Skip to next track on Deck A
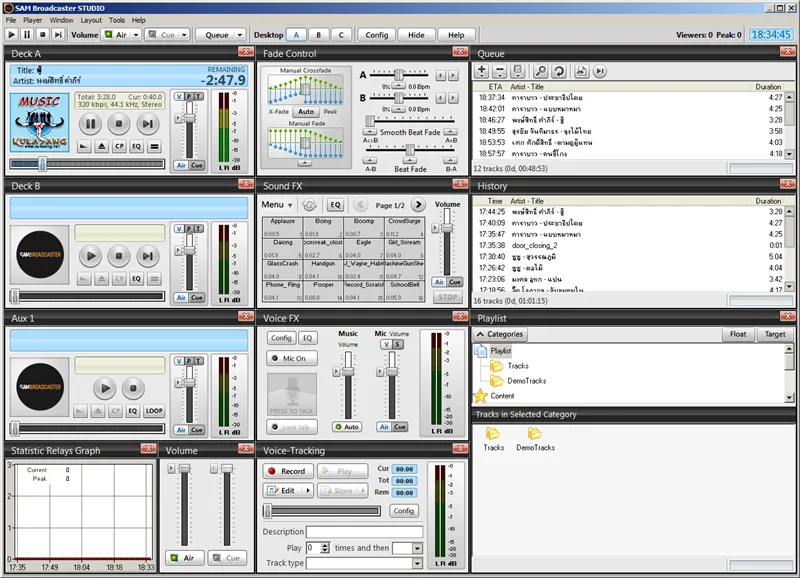800x578 pixels. tap(147, 124)
